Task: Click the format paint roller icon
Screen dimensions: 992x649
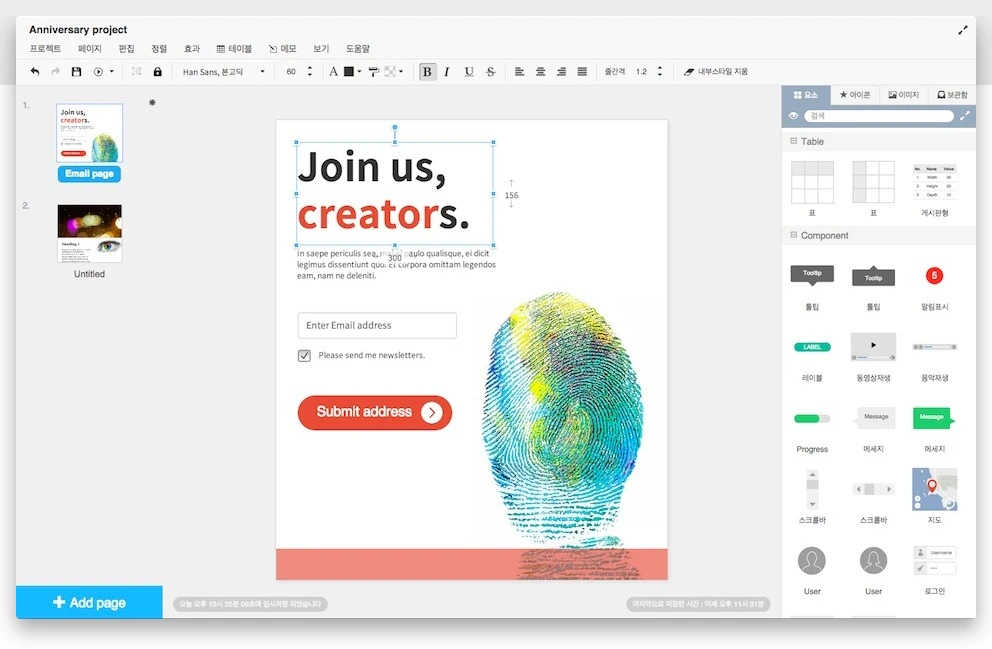Action: 374,71
